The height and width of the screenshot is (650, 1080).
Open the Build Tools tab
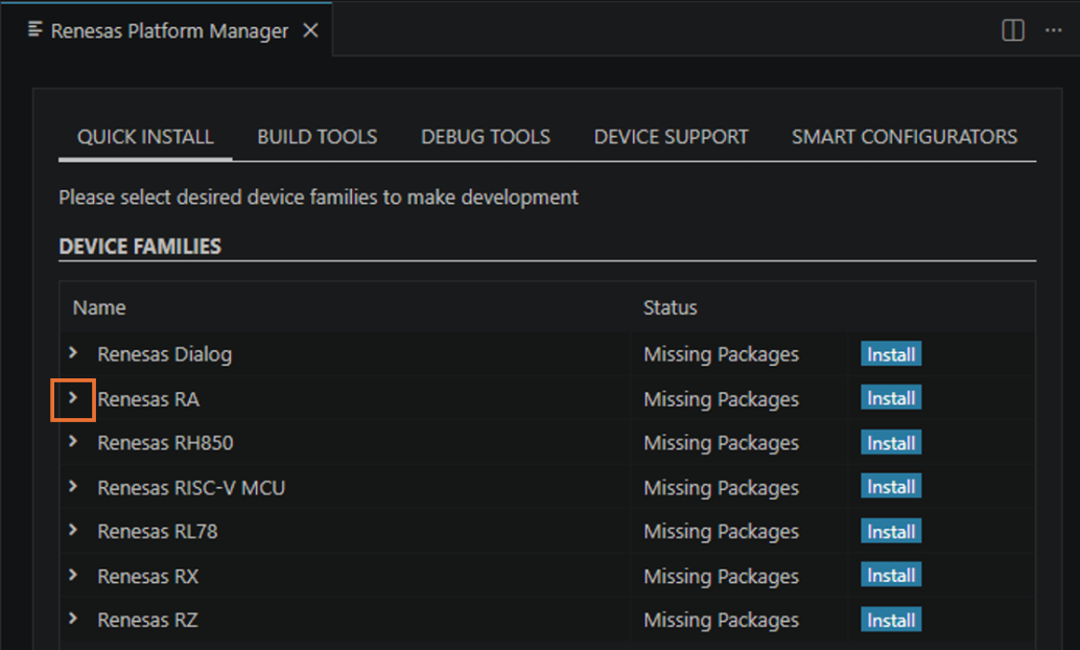click(317, 137)
